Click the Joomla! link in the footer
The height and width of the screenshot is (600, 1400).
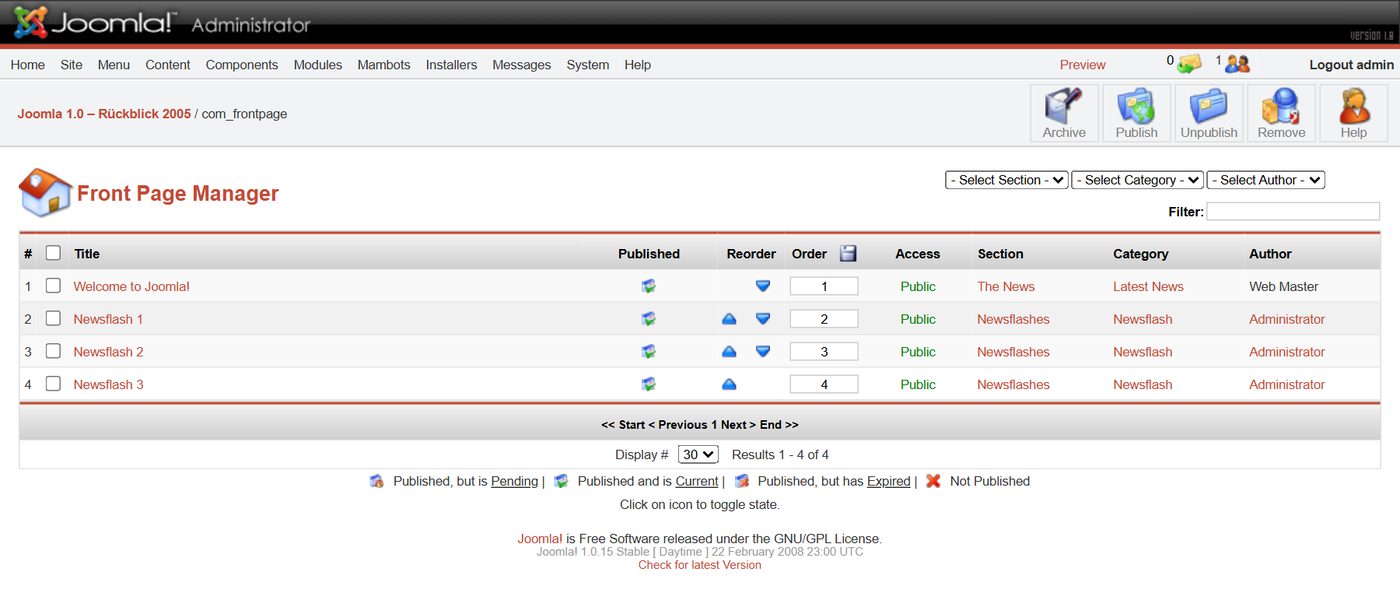click(x=540, y=538)
